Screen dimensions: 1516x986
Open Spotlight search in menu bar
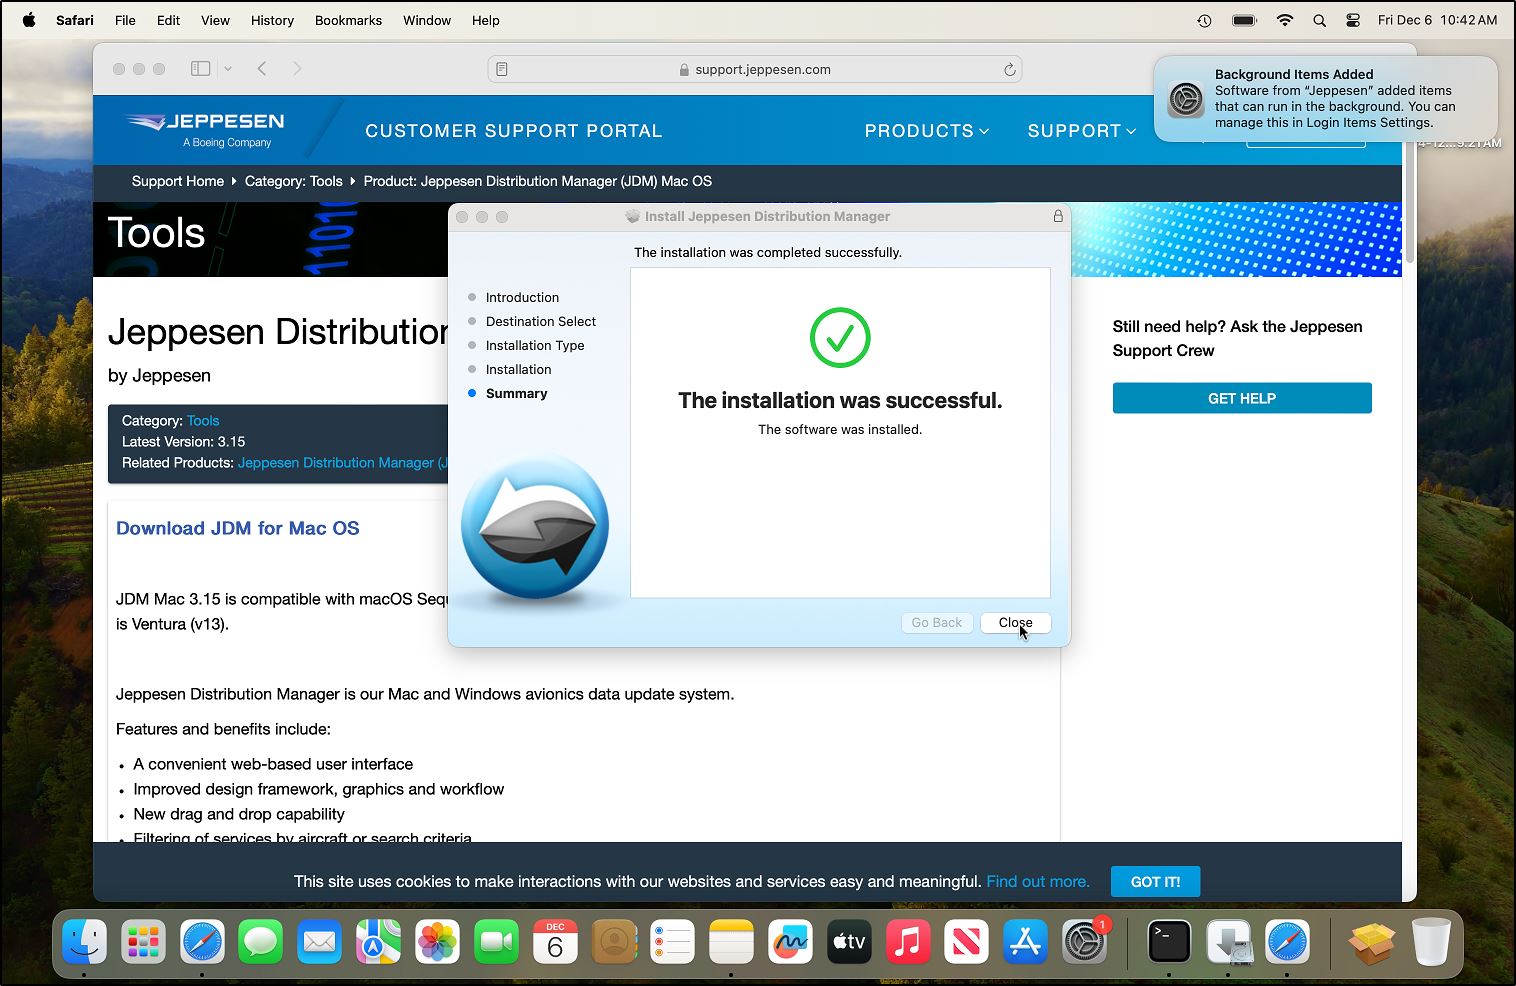1319,20
